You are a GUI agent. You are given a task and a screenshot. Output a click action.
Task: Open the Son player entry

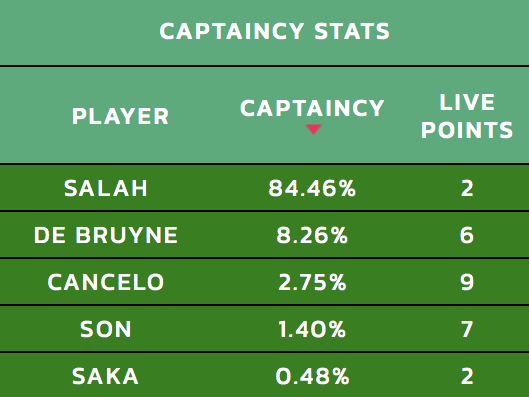(106, 329)
